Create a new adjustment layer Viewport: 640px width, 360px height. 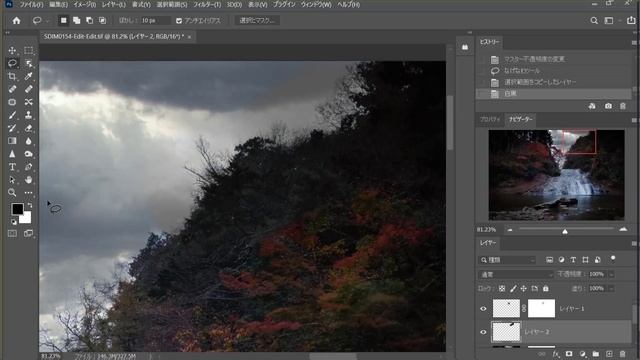pyautogui.click(x=582, y=354)
